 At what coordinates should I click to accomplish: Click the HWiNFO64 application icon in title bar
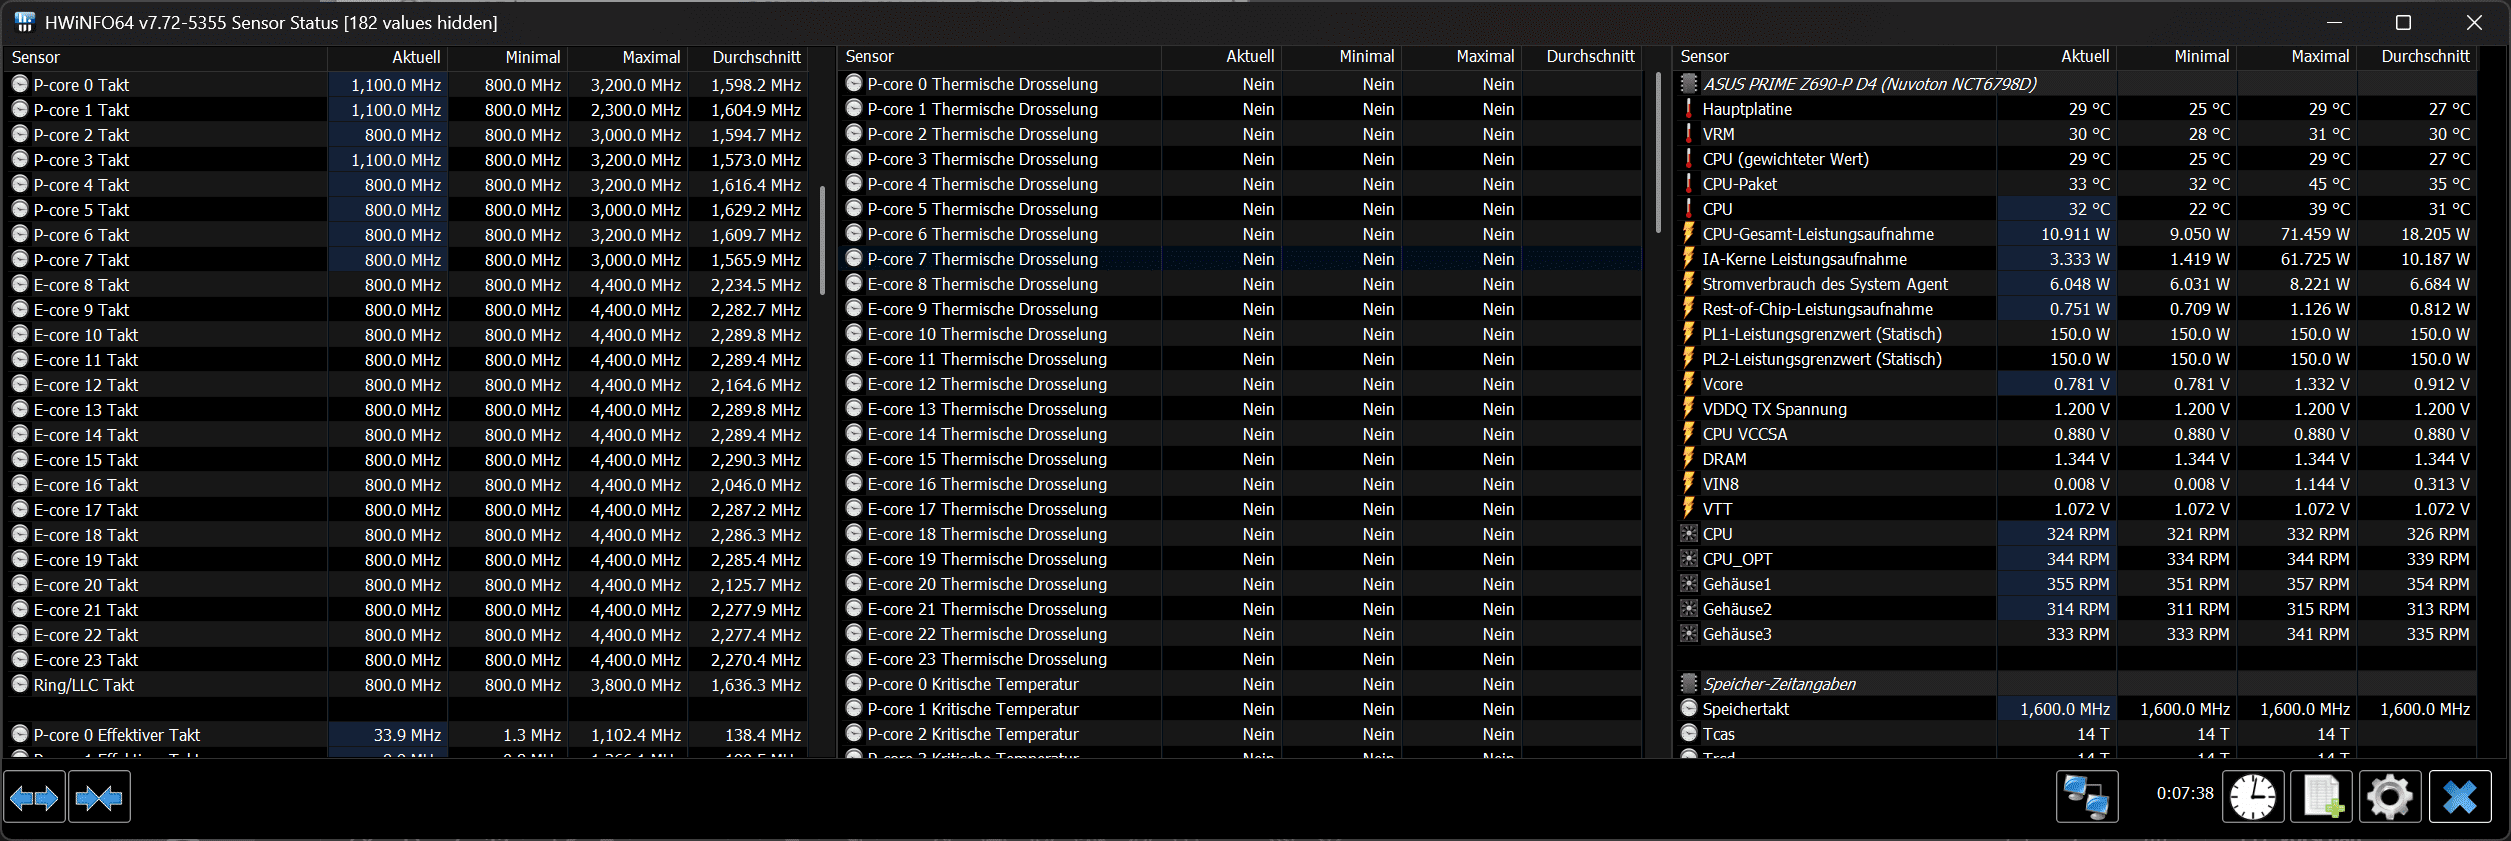[25, 22]
